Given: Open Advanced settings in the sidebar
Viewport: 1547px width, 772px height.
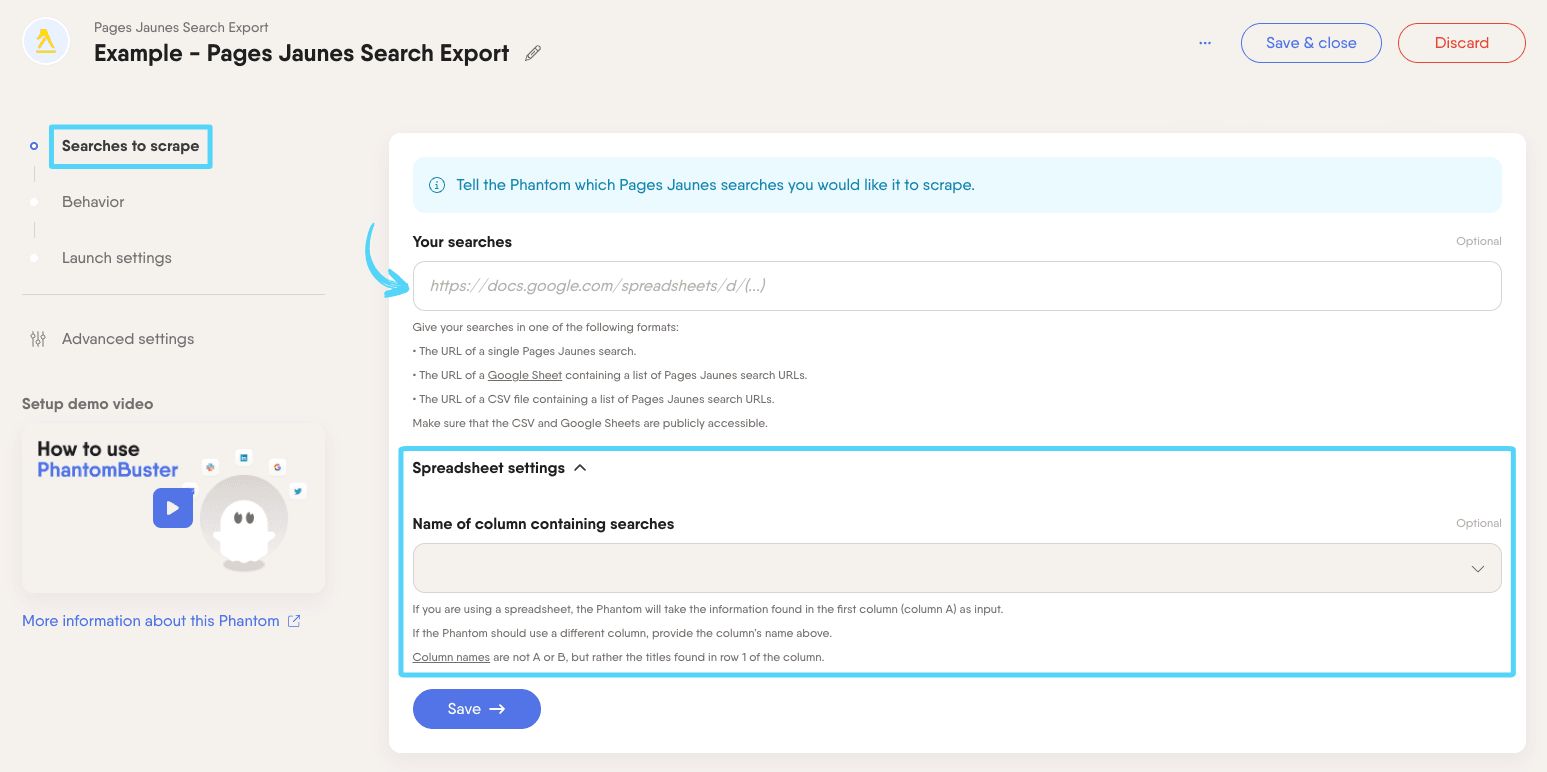Looking at the screenshot, I should pyautogui.click(x=128, y=339).
